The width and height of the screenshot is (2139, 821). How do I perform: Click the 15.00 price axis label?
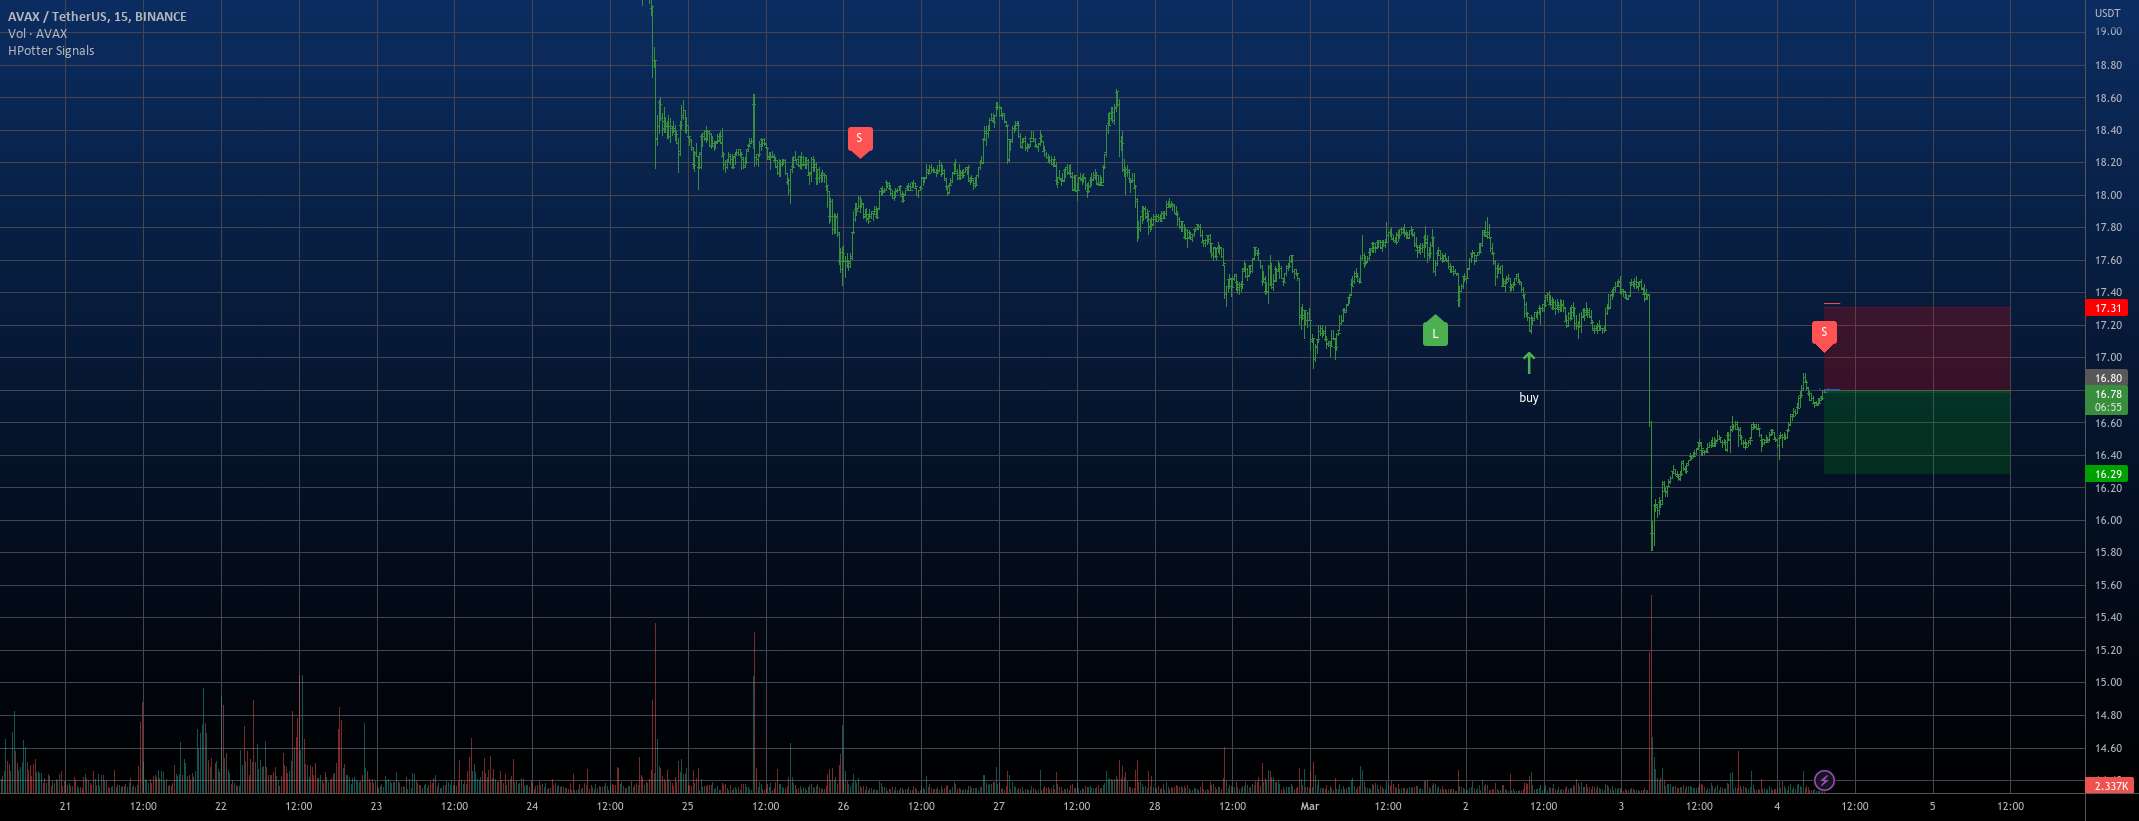(x=2108, y=682)
